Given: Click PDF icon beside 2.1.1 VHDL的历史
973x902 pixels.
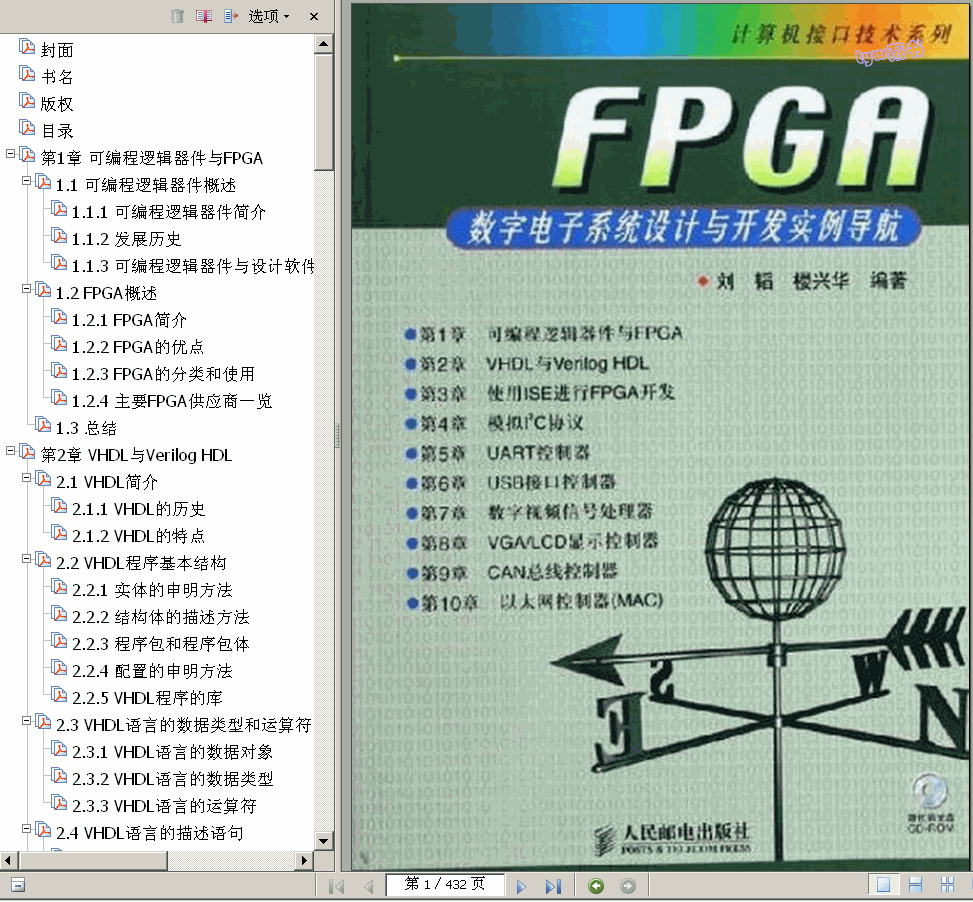Looking at the screenshot, I should [59, 506].
